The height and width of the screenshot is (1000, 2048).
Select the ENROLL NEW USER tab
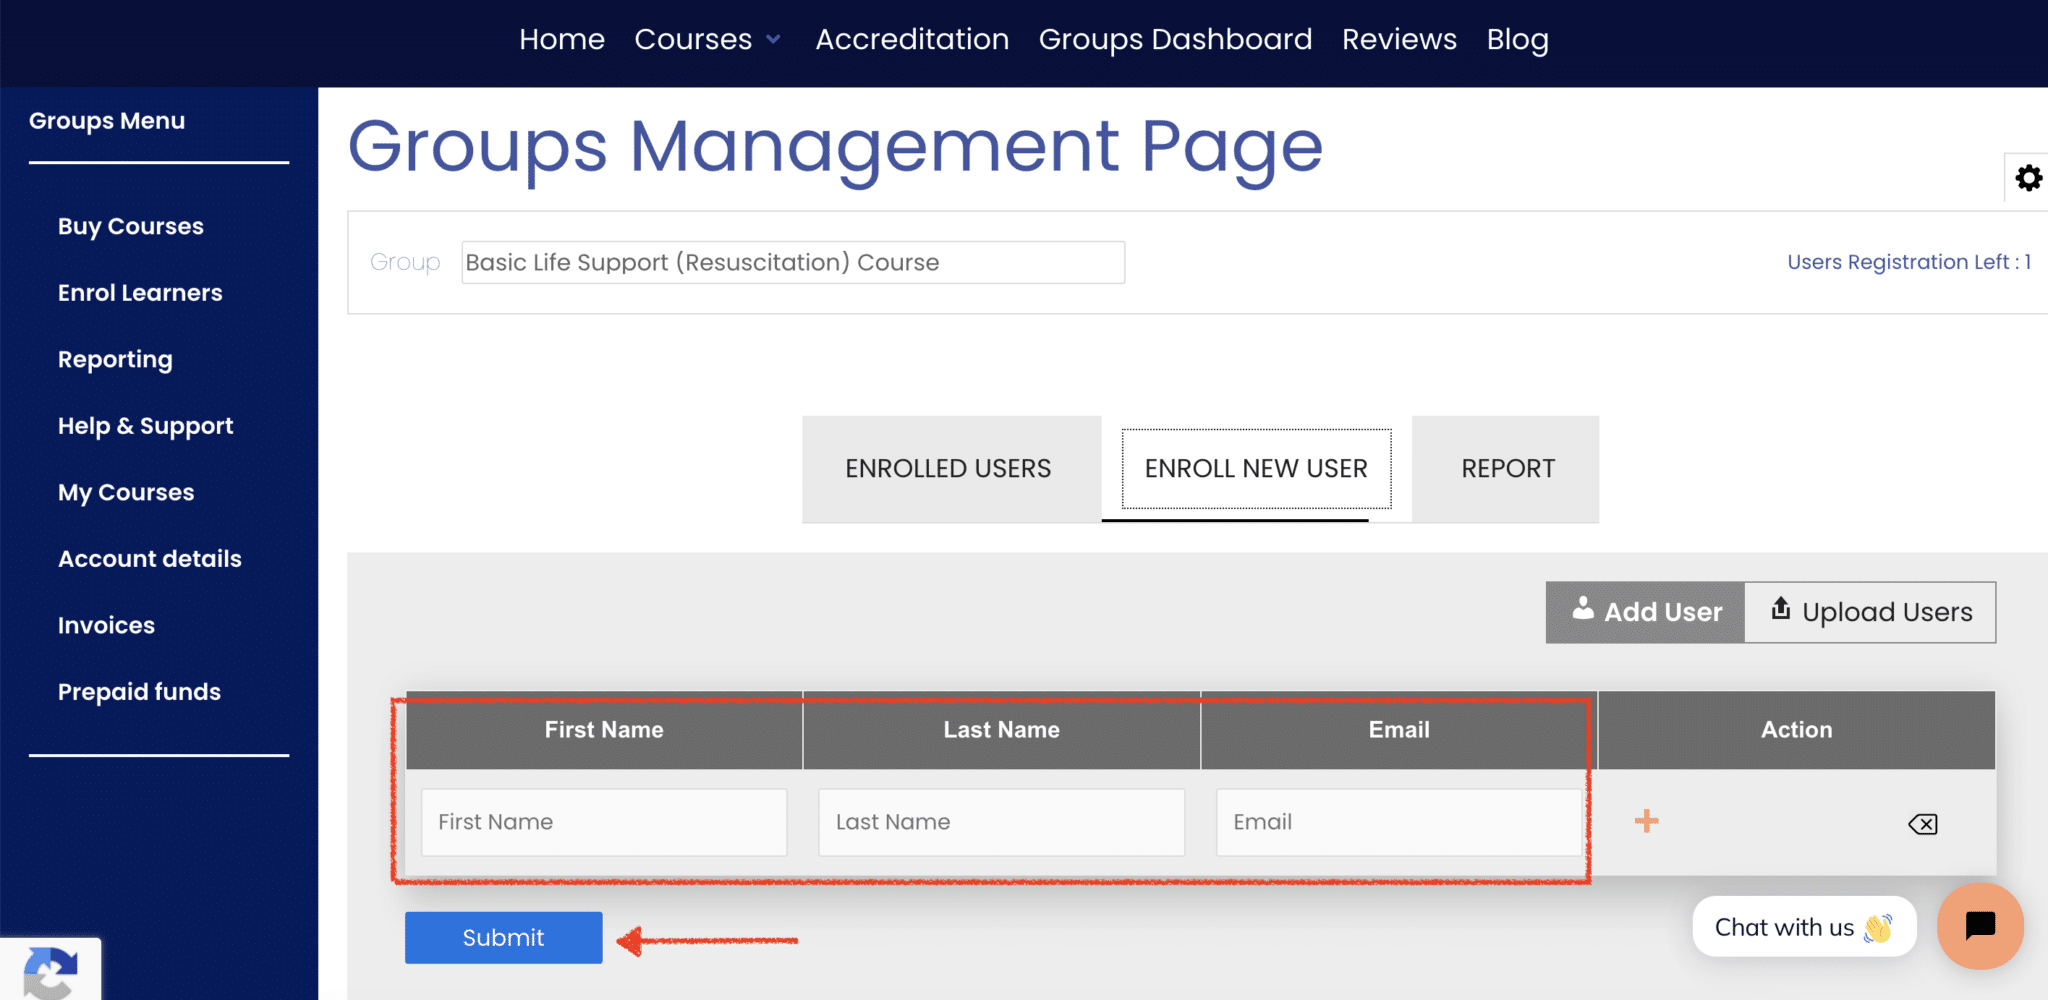point(1256,468)
